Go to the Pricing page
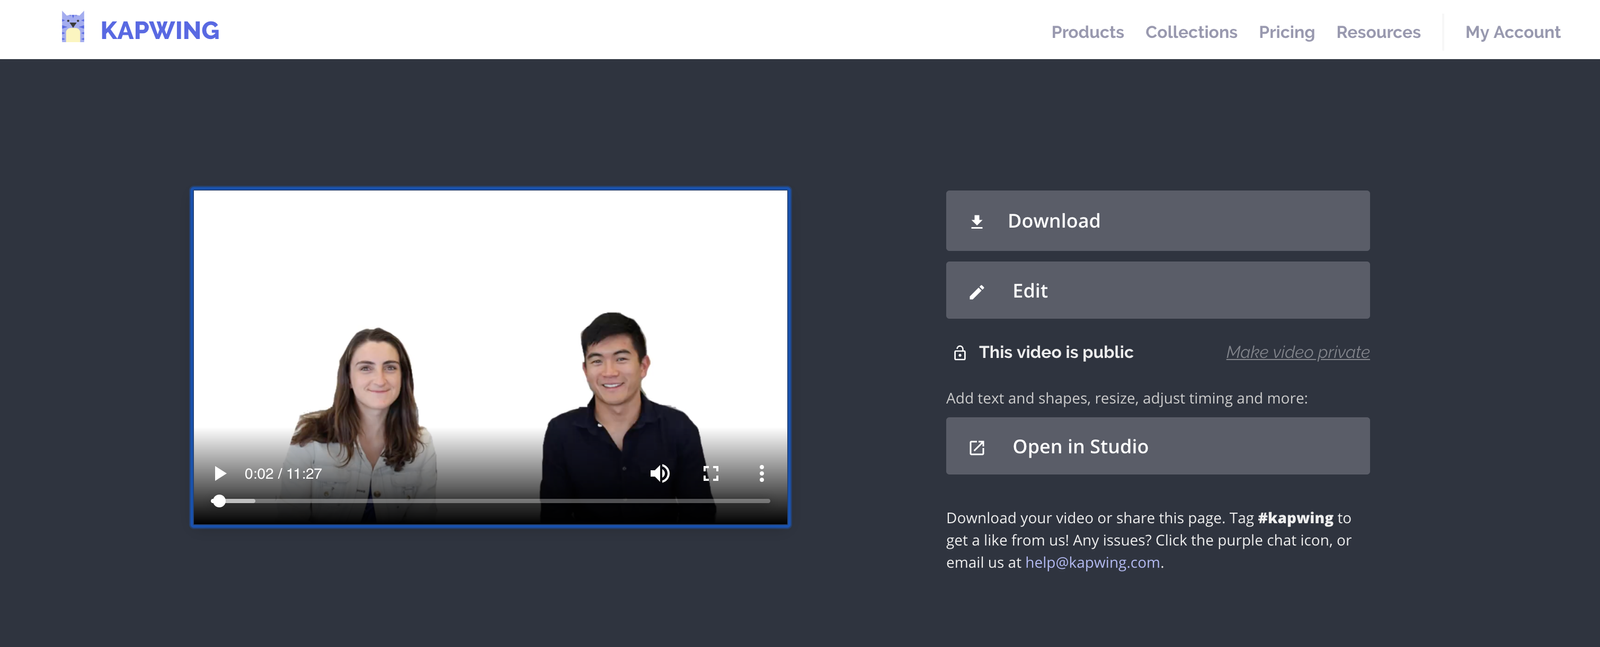The height and width of the screenshot is (647, 1600). pos(1286,32)
